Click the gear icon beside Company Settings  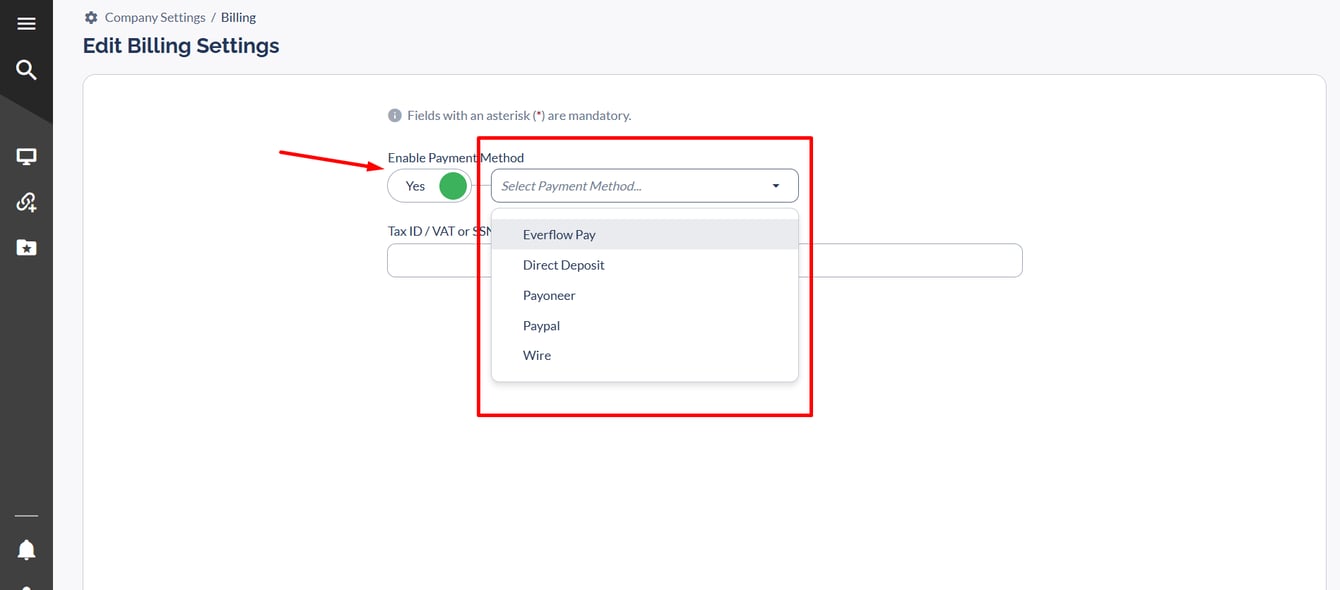point(91,18)
